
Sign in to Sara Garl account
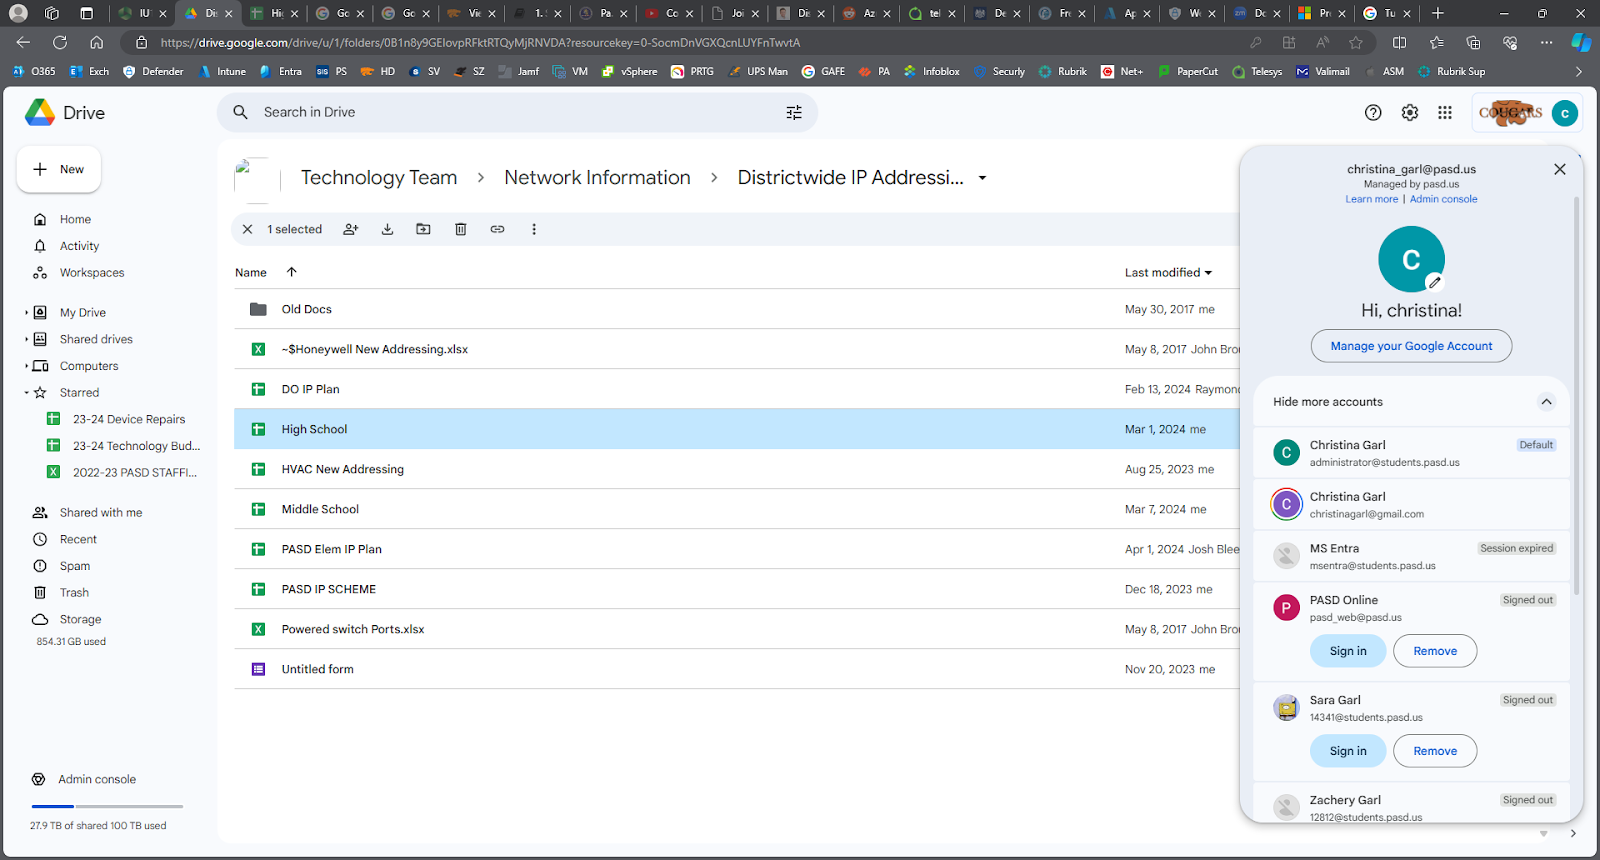pyautogui.click(x=1348, y=751)
